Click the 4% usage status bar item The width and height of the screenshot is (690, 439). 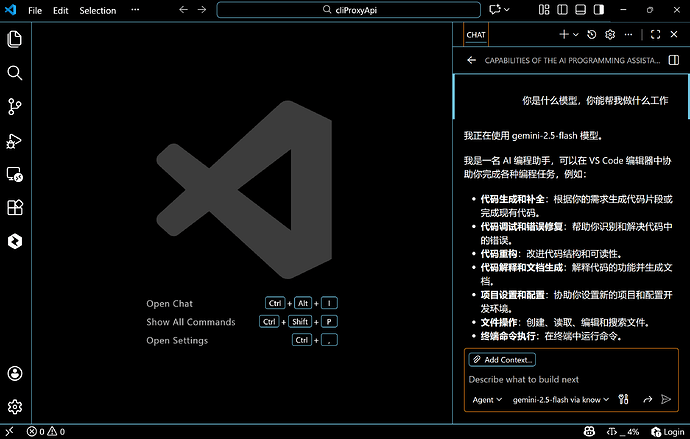623,432
